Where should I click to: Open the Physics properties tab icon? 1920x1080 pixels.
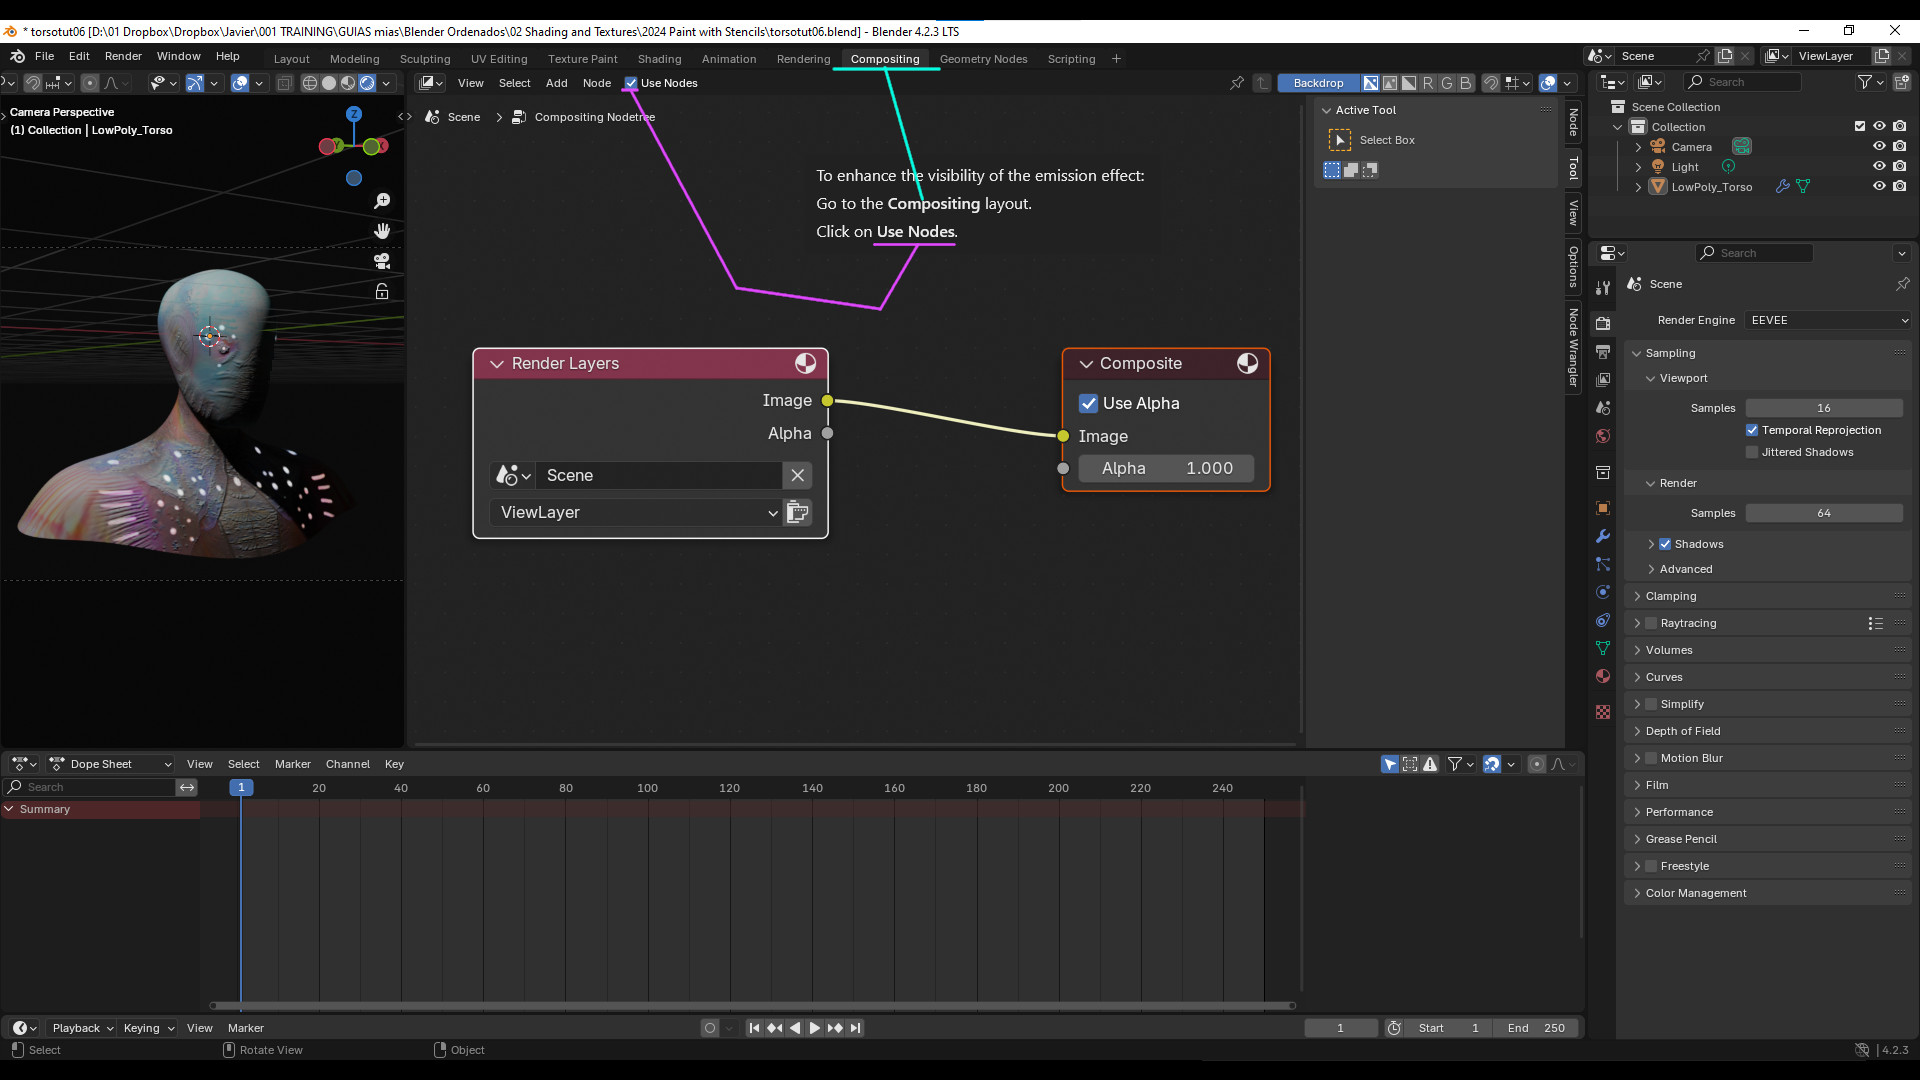tap(1603, 592)
